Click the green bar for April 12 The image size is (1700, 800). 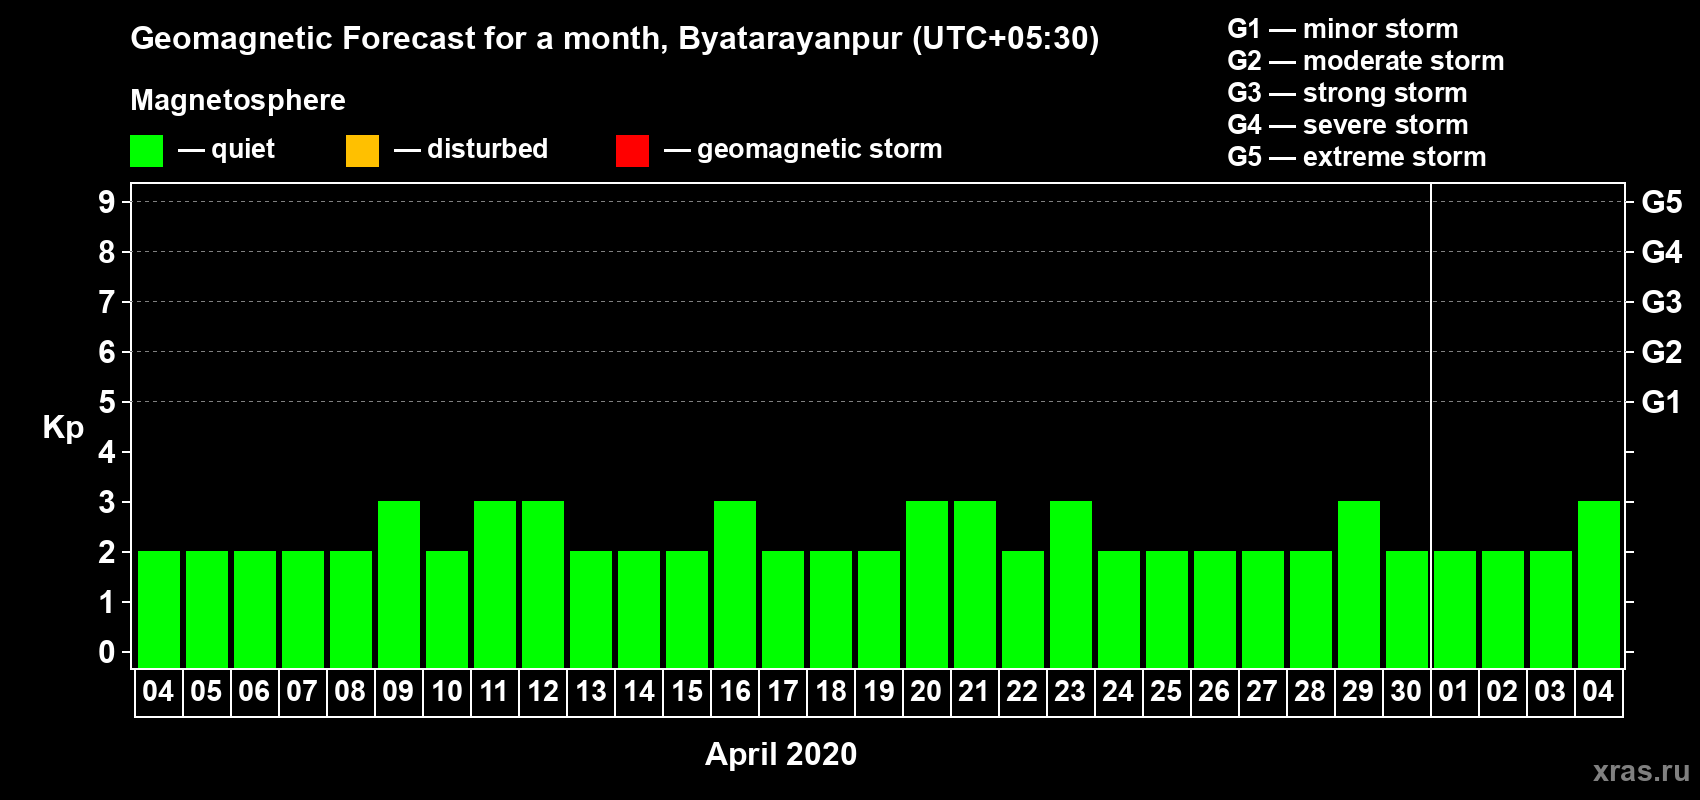tap(543, 584)
